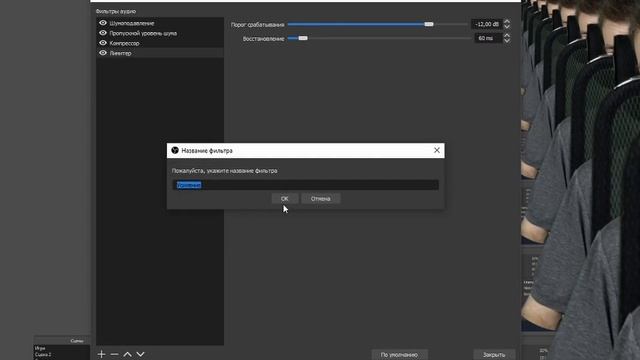Select the Шумоподавление filter row
This screenshot has height=360, width=640.
tap(160, 23)
